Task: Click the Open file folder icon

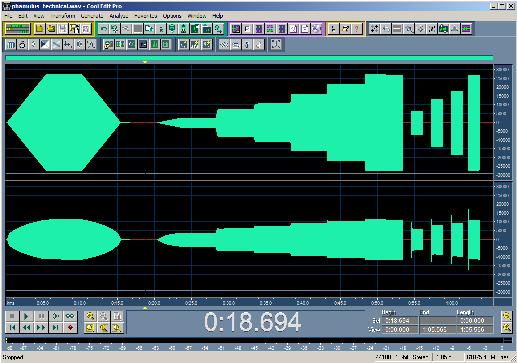Action: 51,29
